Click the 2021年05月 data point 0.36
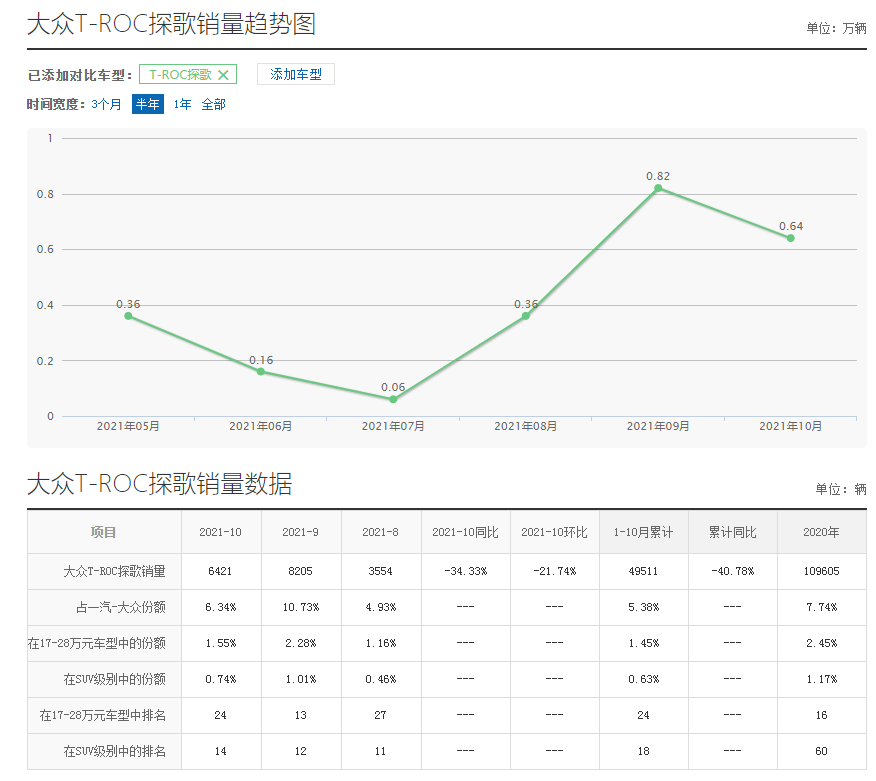This screenshot has height=781, width=876. click(128, 316)
